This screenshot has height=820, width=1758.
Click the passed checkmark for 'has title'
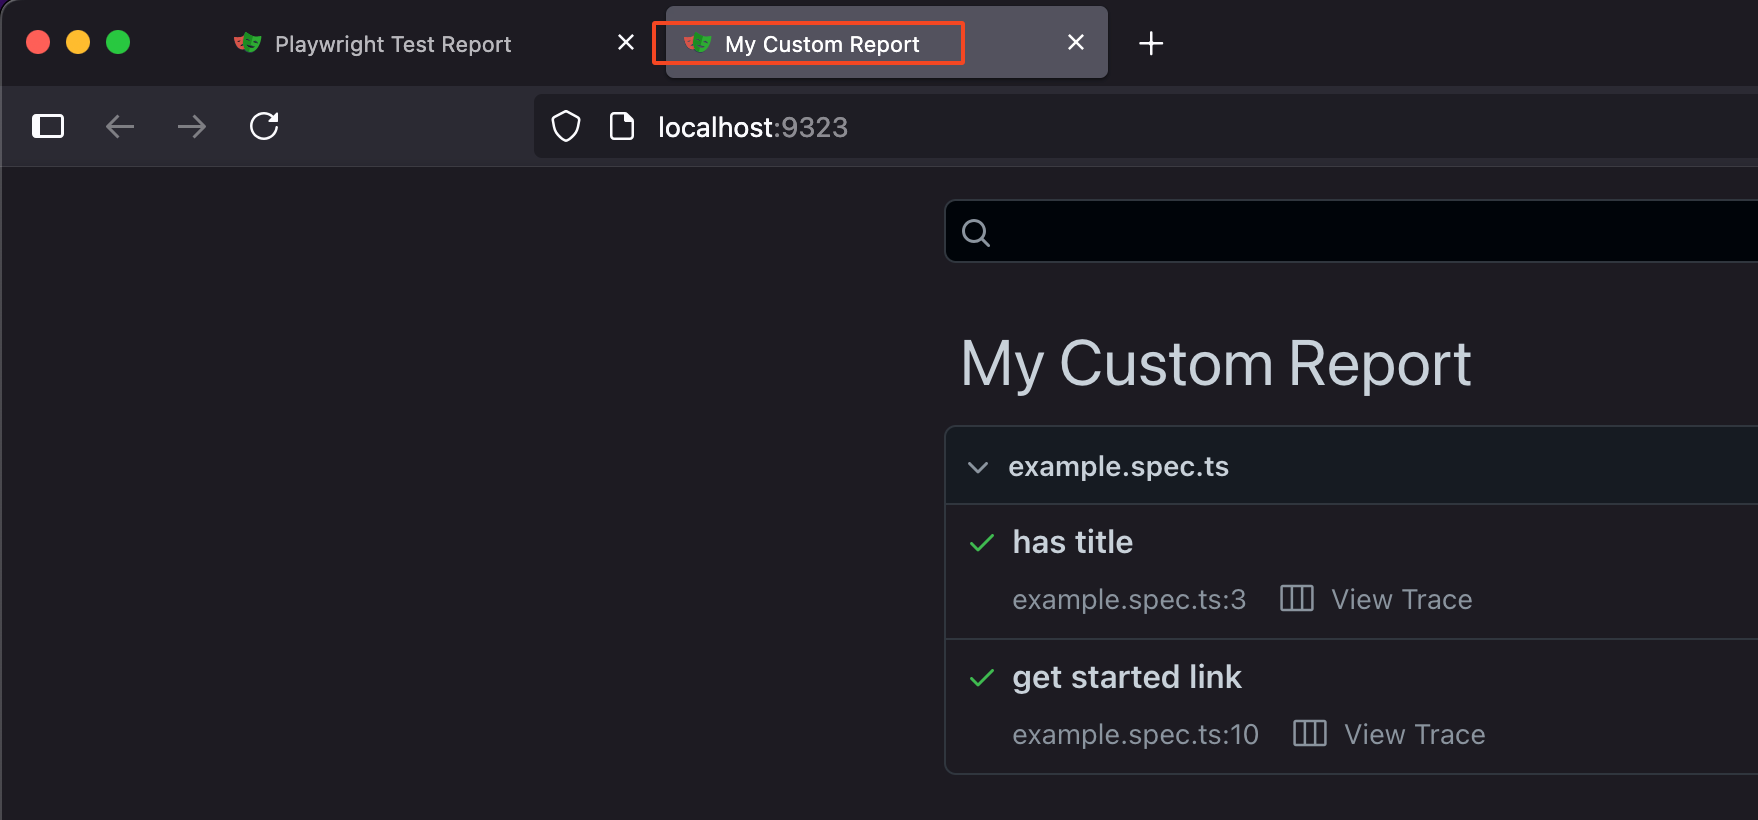click(x=982, y=543)
